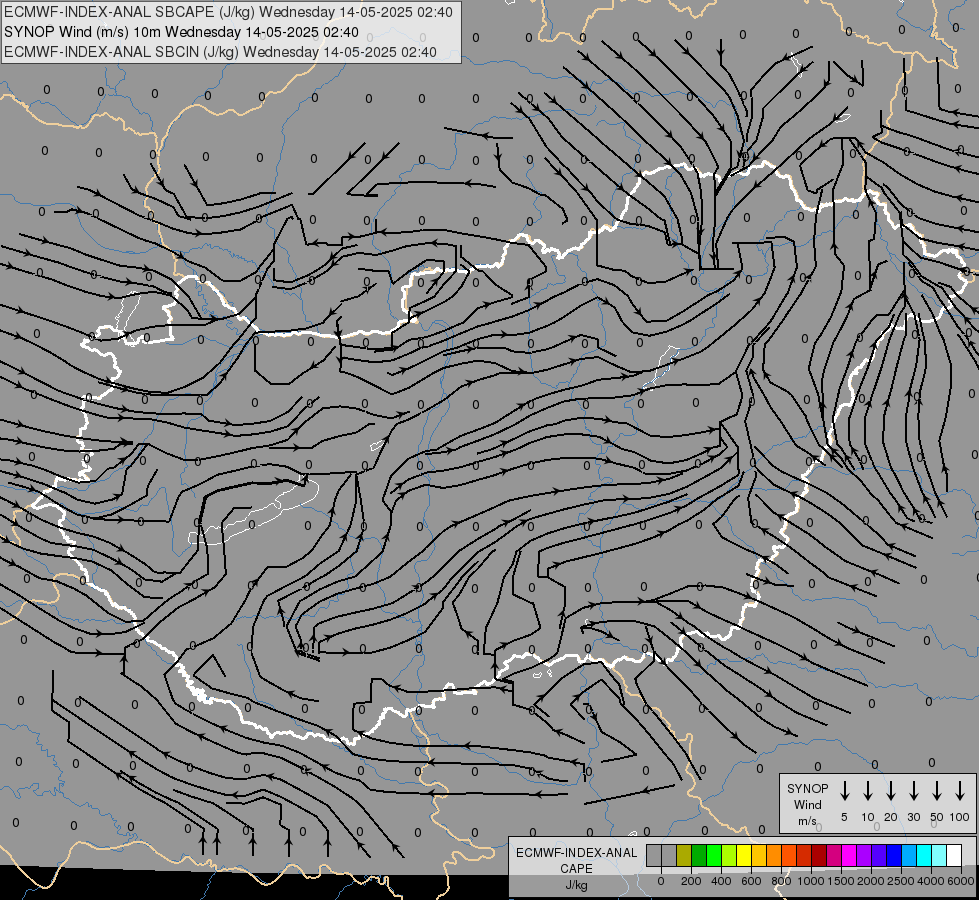Click the wind arrow above the 20 label
Screen dimensions: 979x900
[891, 791]
